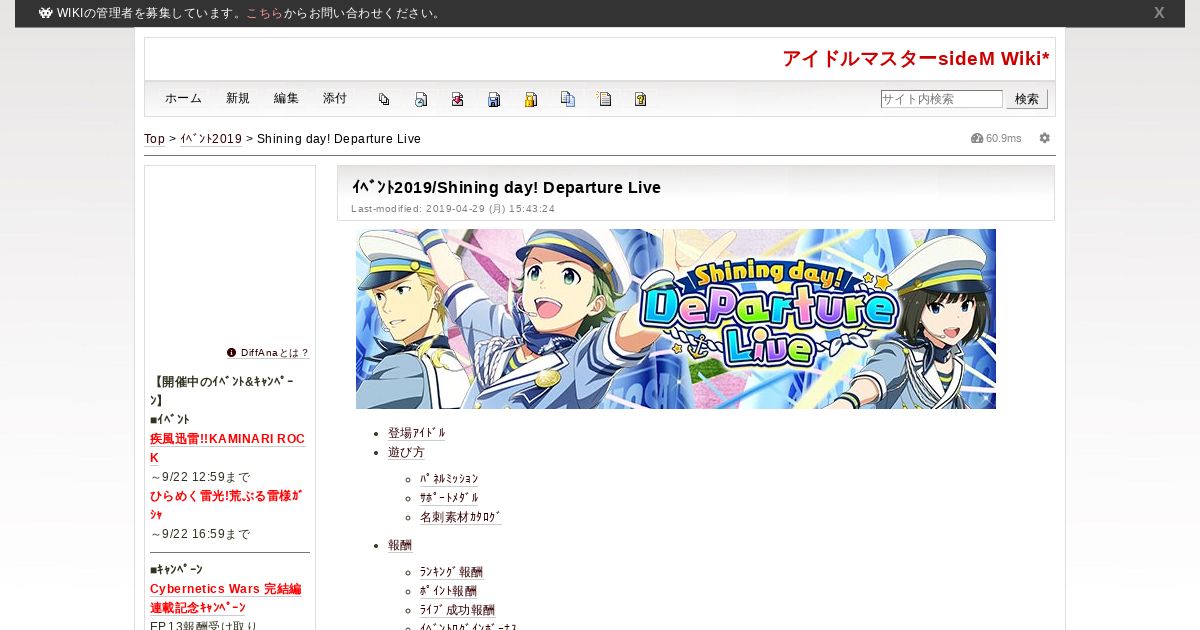Click the blue floppy disk icon

[x=494, y=99]
